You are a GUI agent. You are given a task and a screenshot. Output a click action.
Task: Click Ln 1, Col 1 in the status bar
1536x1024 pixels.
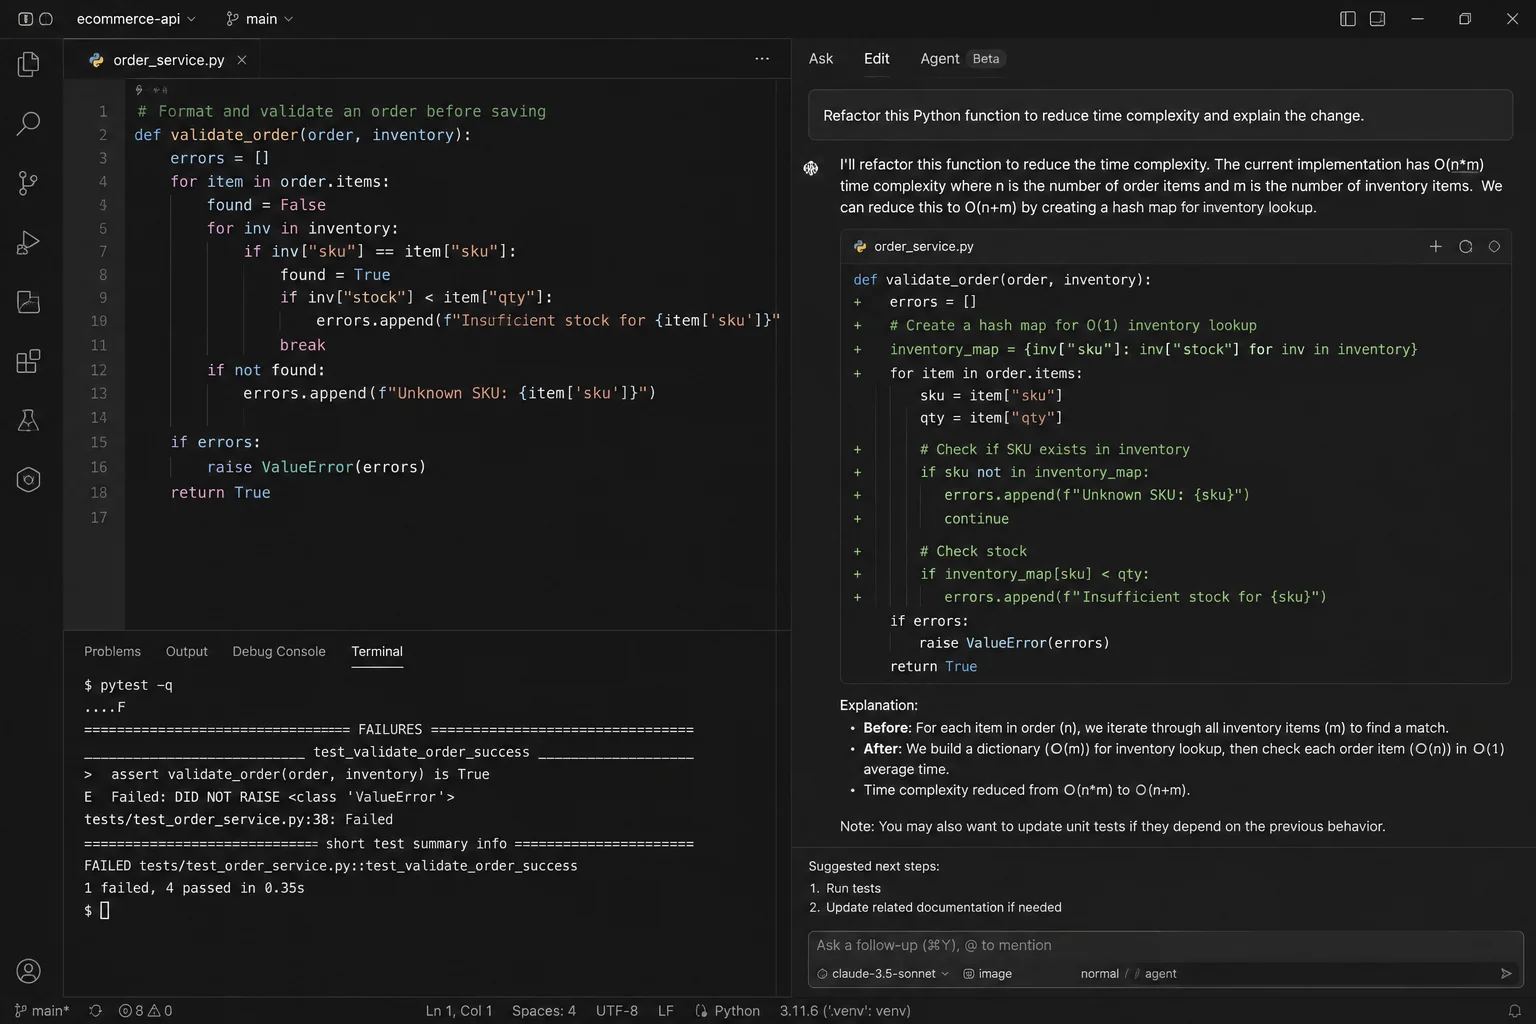[x=459, y=1011]
